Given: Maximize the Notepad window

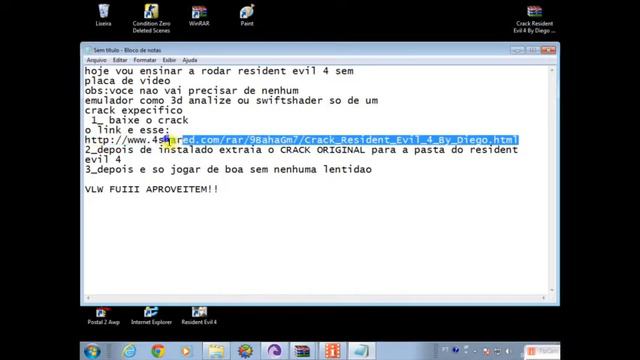Looking at the screenshot, I should click(x=532, y=50).
